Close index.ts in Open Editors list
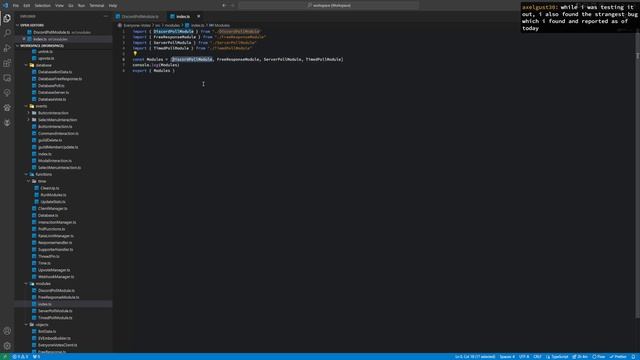Viewport: 640px width, 360px height. [24, 39]
